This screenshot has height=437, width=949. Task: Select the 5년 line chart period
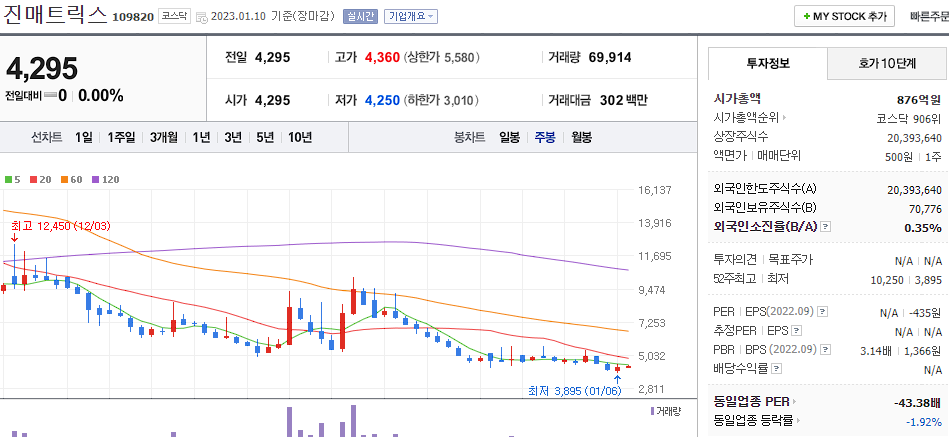pyautogui.click(x=264, y=137)
